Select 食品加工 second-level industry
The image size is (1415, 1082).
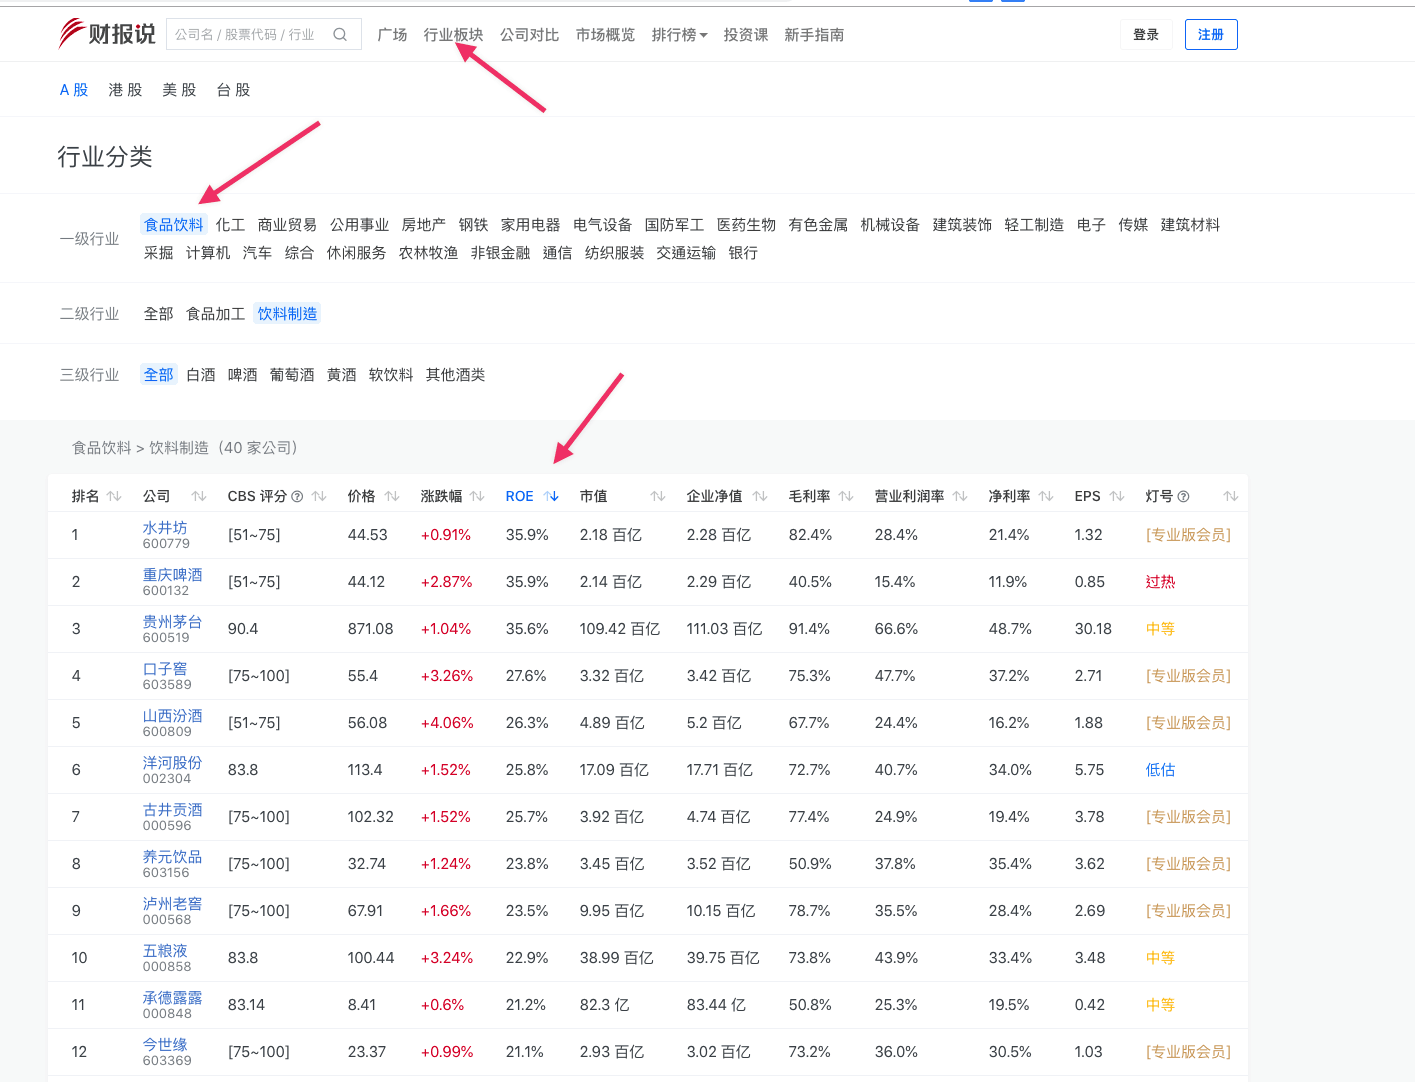point(216,314)
